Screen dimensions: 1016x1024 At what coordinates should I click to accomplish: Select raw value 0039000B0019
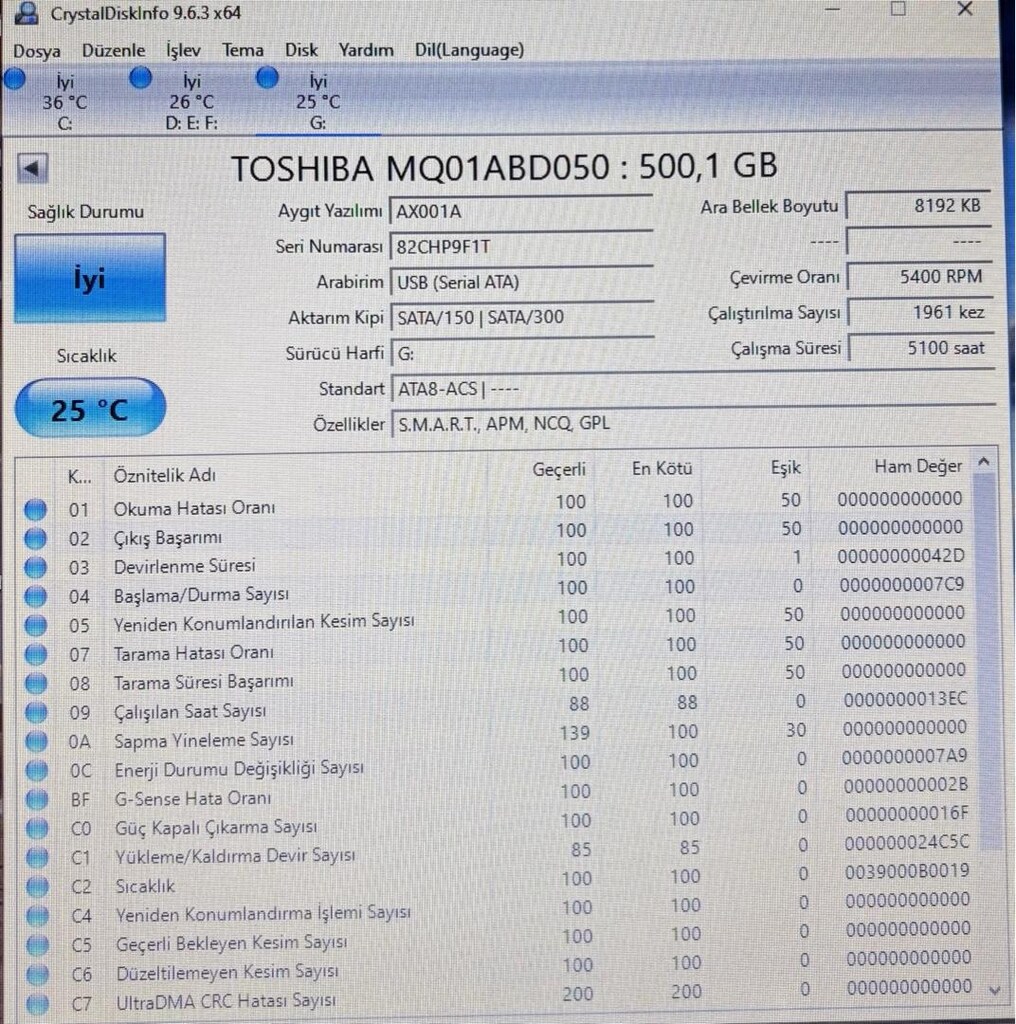pos(907,871)
